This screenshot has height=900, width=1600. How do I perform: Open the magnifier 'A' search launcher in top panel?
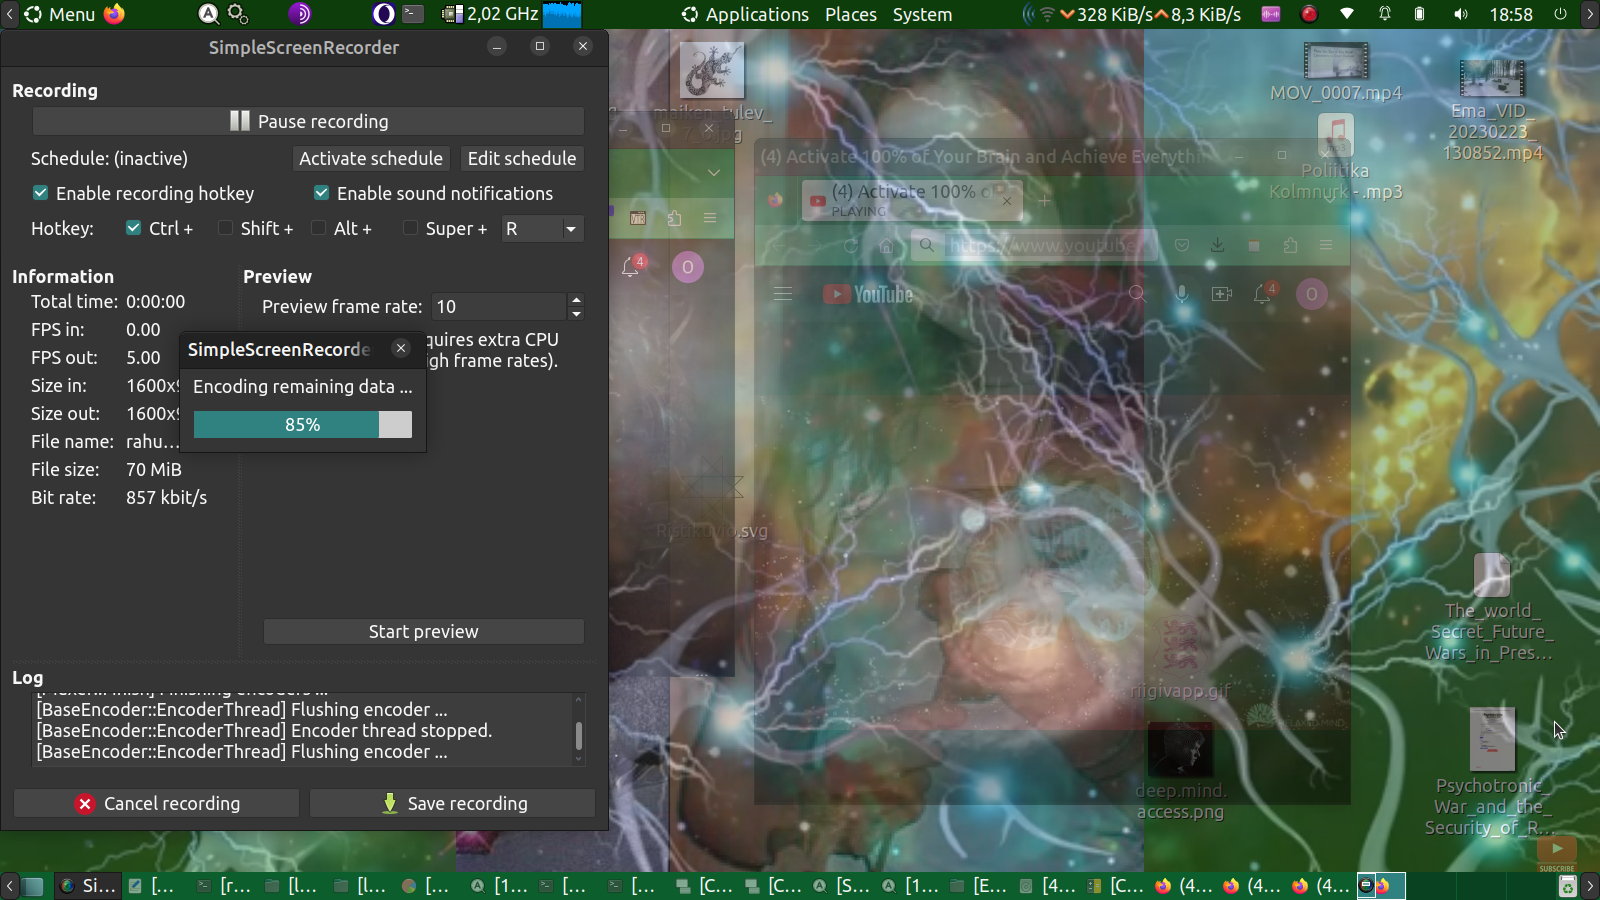click(x=208, y=14)
